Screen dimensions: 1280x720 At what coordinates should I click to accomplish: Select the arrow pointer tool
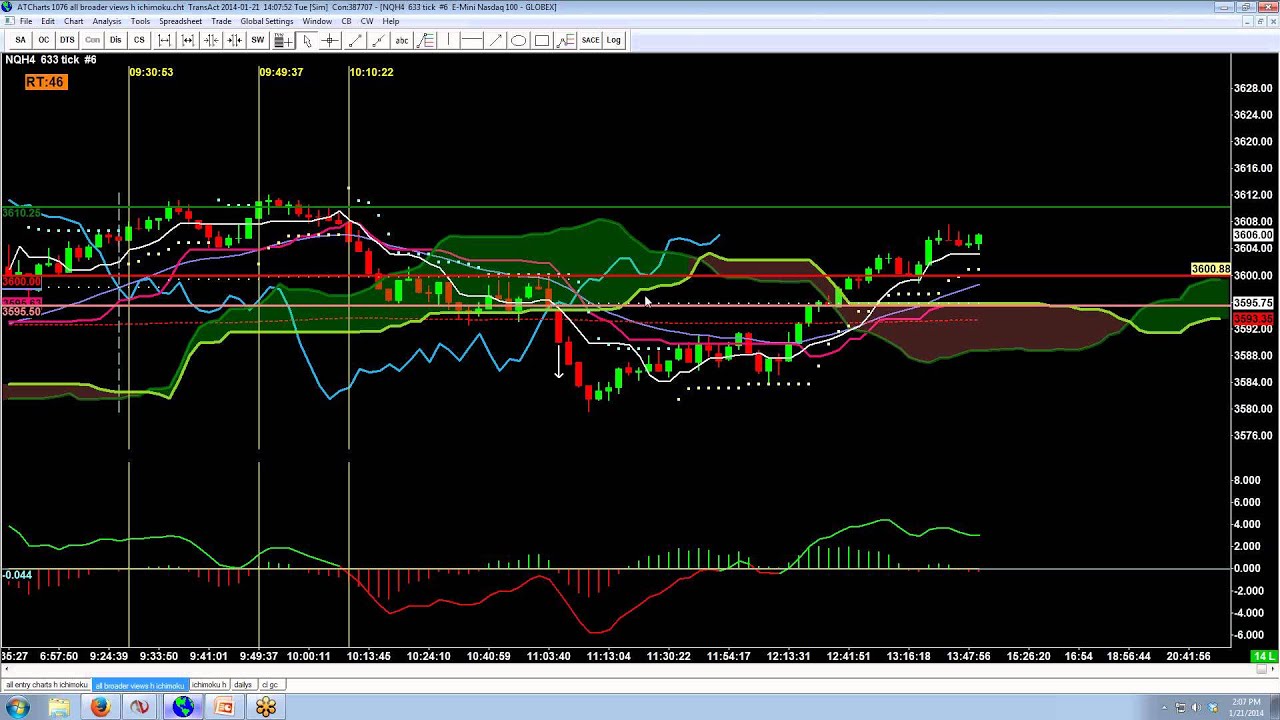pos(307,40)
